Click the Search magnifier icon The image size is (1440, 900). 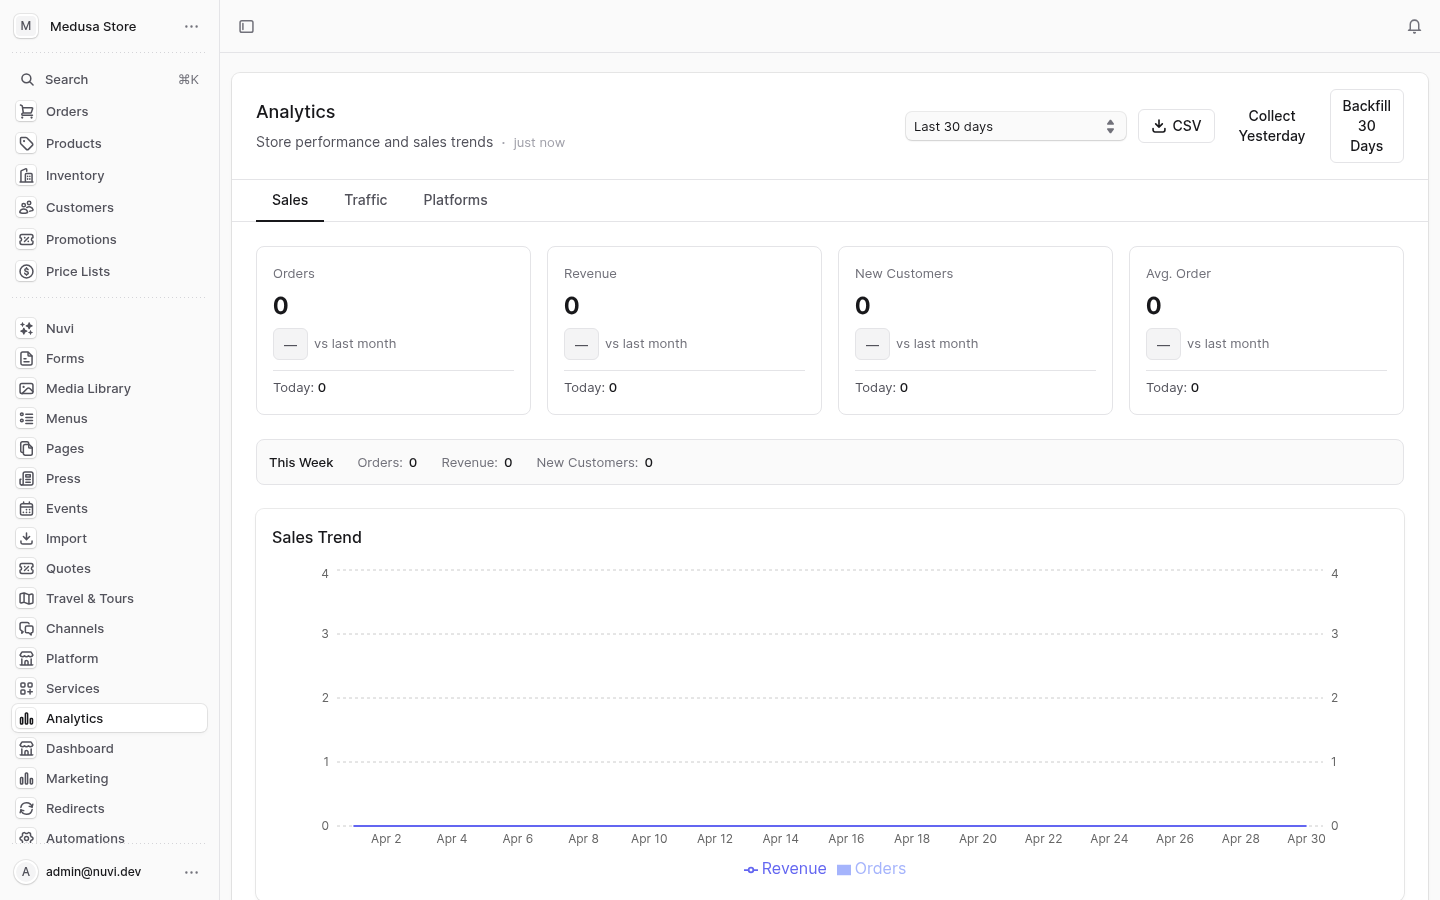(27, 80)
